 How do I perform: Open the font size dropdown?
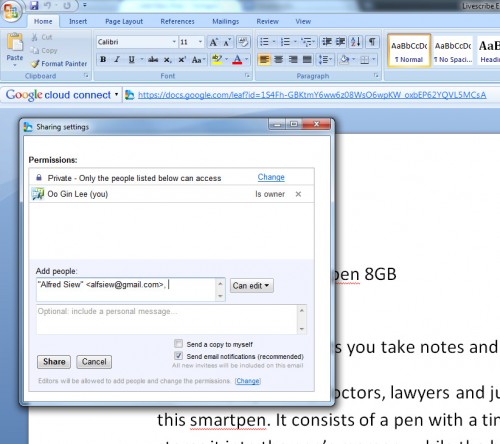tap(200, 42)
